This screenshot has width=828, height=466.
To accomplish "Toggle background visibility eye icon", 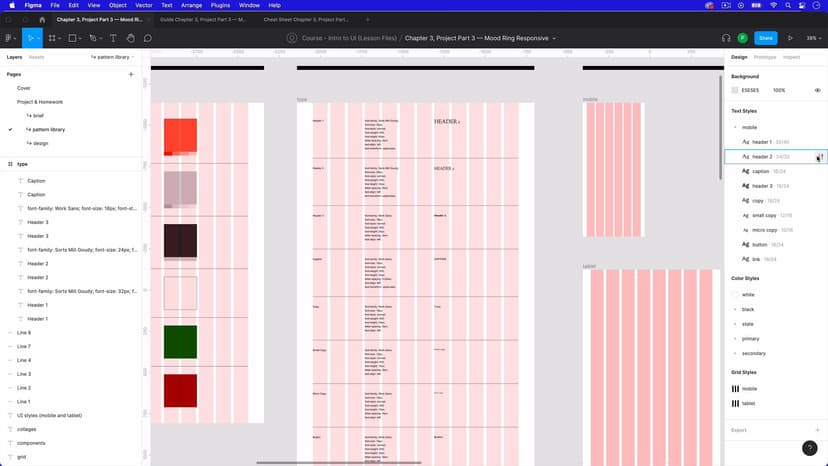I will click(x=817, y=90).
